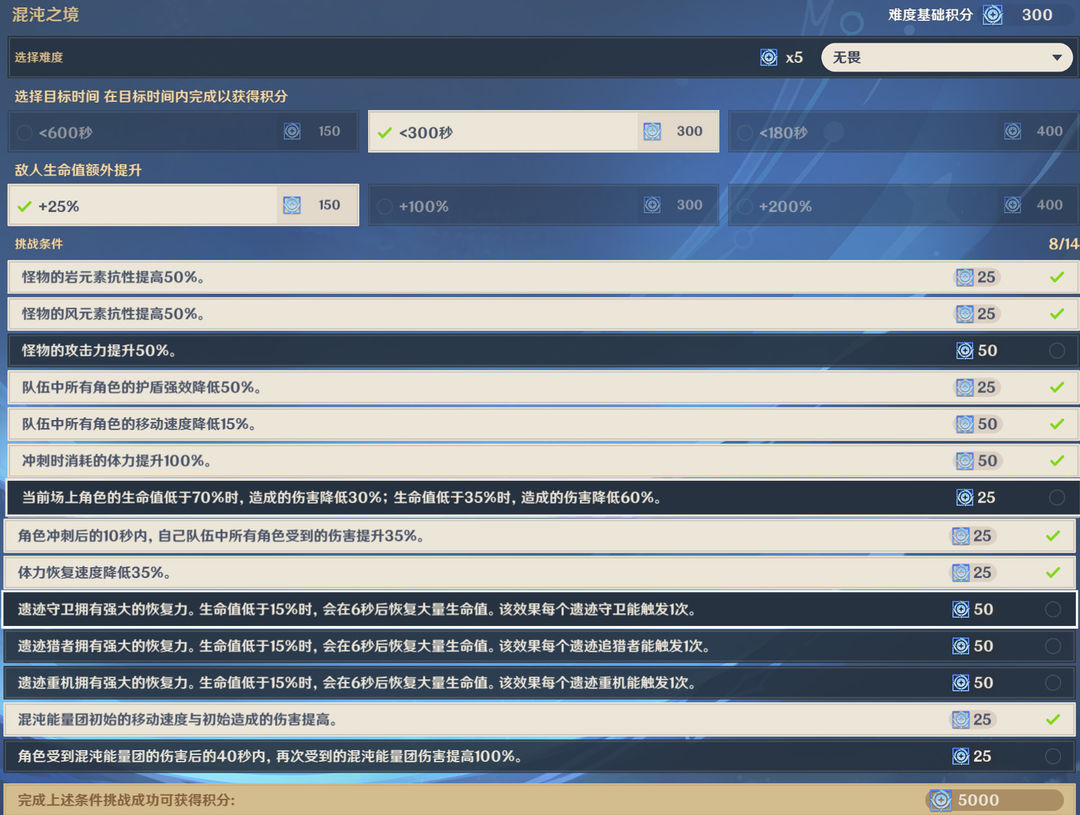This screenshot has height=815, width=1080.
Task: Enable the 遗迹守卫 recovery condition
Action: [540, 609]
